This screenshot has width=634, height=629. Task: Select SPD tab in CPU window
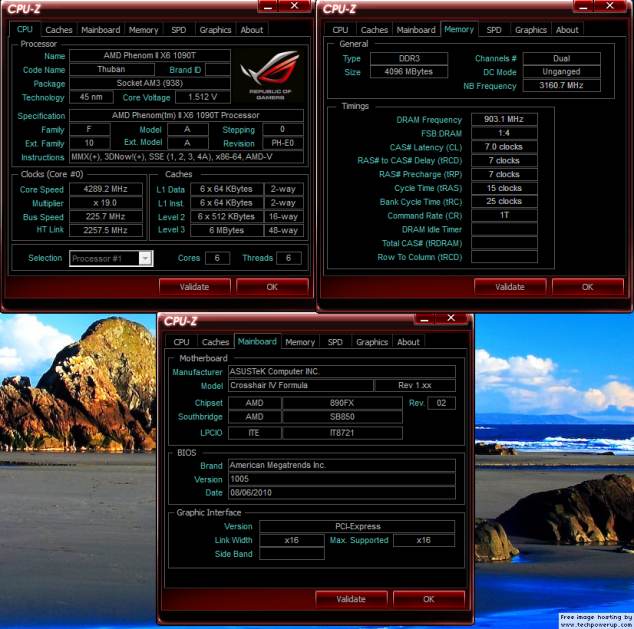178,30
